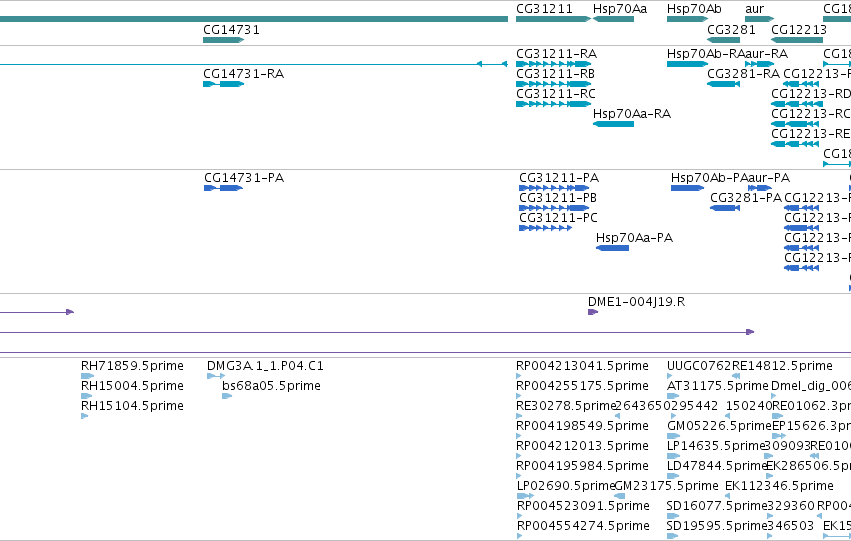This screenshot has width=851, height=541.
Task: Select EST SD16077.5prime
Action: coord(716,506)
